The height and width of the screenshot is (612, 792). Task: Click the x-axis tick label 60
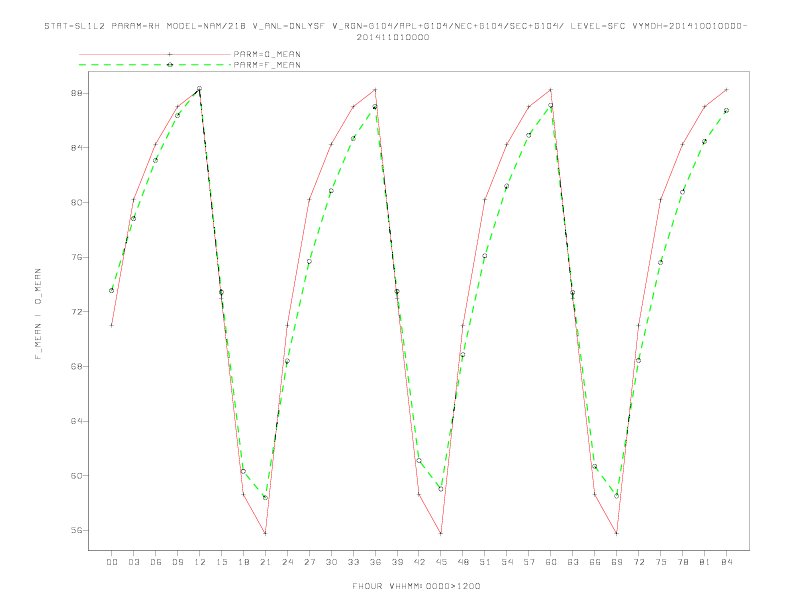551,562
